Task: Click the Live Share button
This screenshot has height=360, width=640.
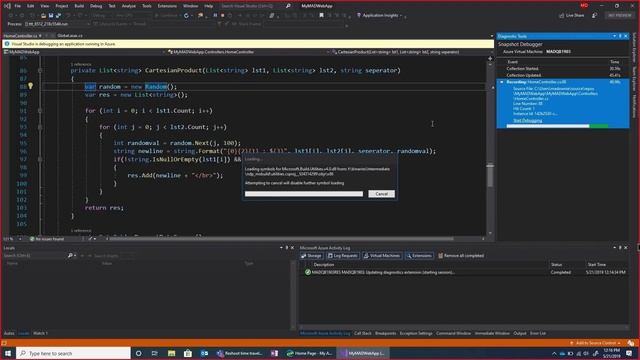Action: [571, 16]
